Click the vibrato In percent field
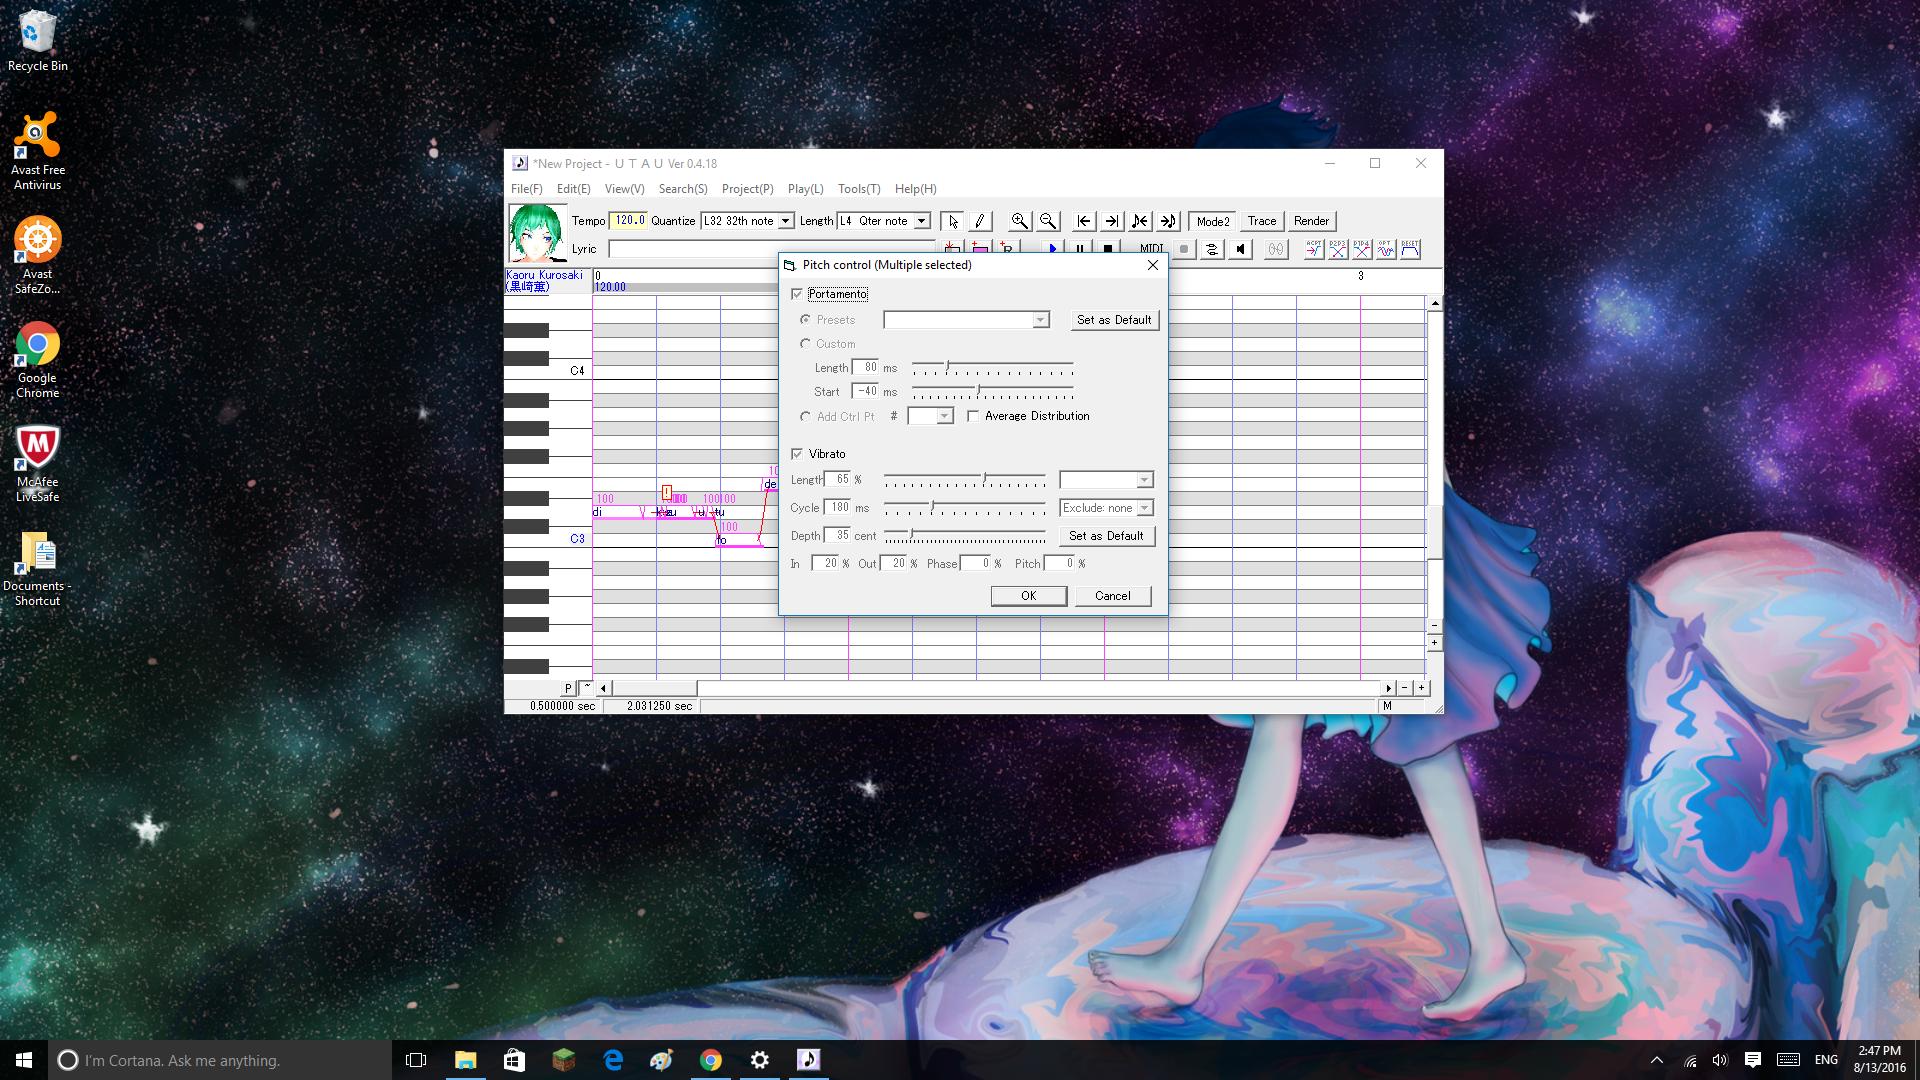1920x1080 pixels. 826,564
